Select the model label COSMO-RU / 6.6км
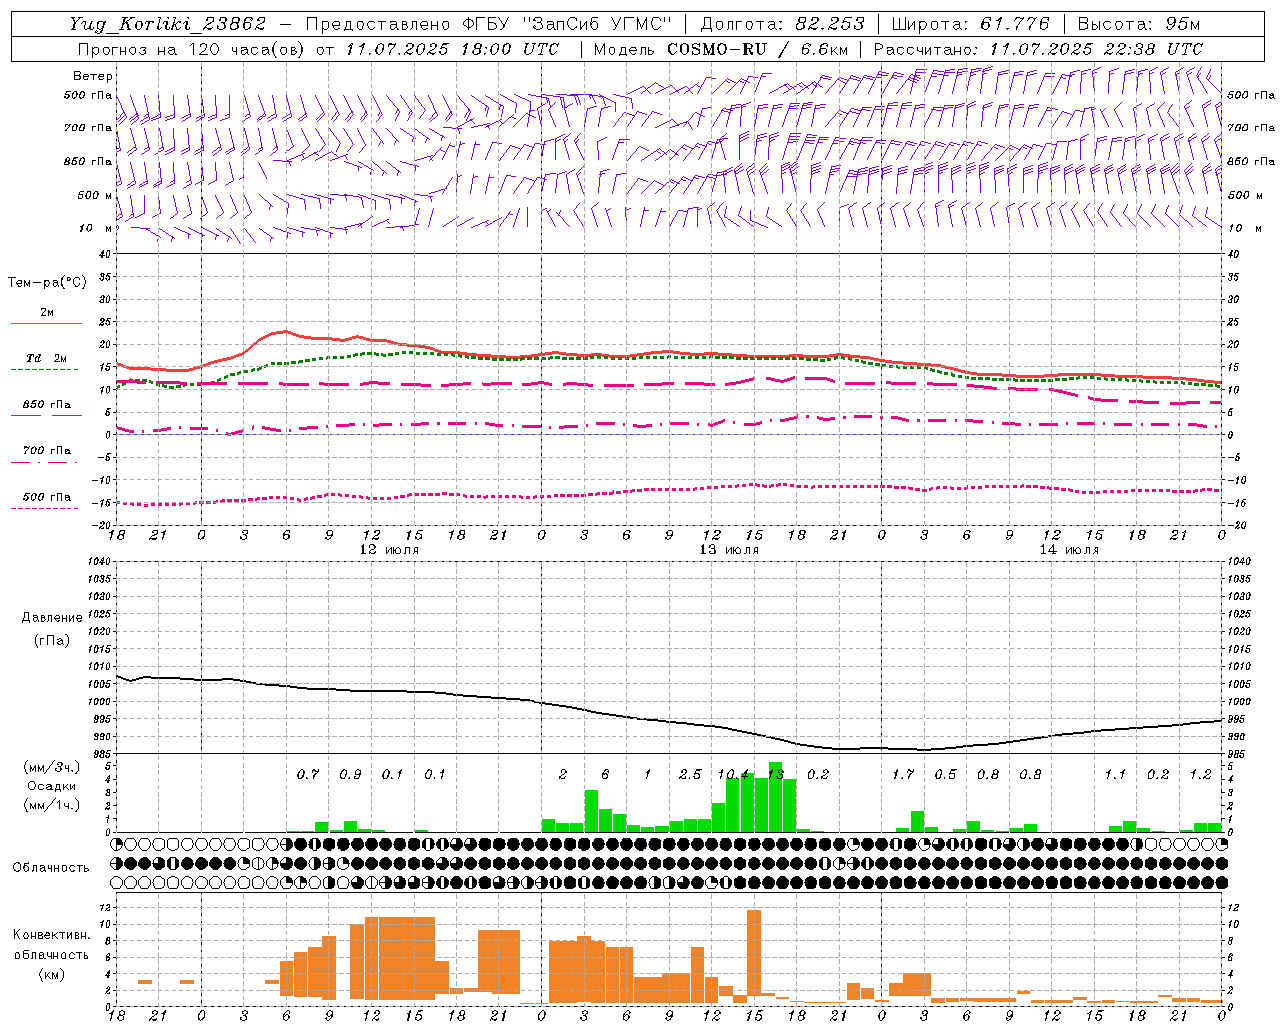The image size is (1280, 1024). point(757,49)
